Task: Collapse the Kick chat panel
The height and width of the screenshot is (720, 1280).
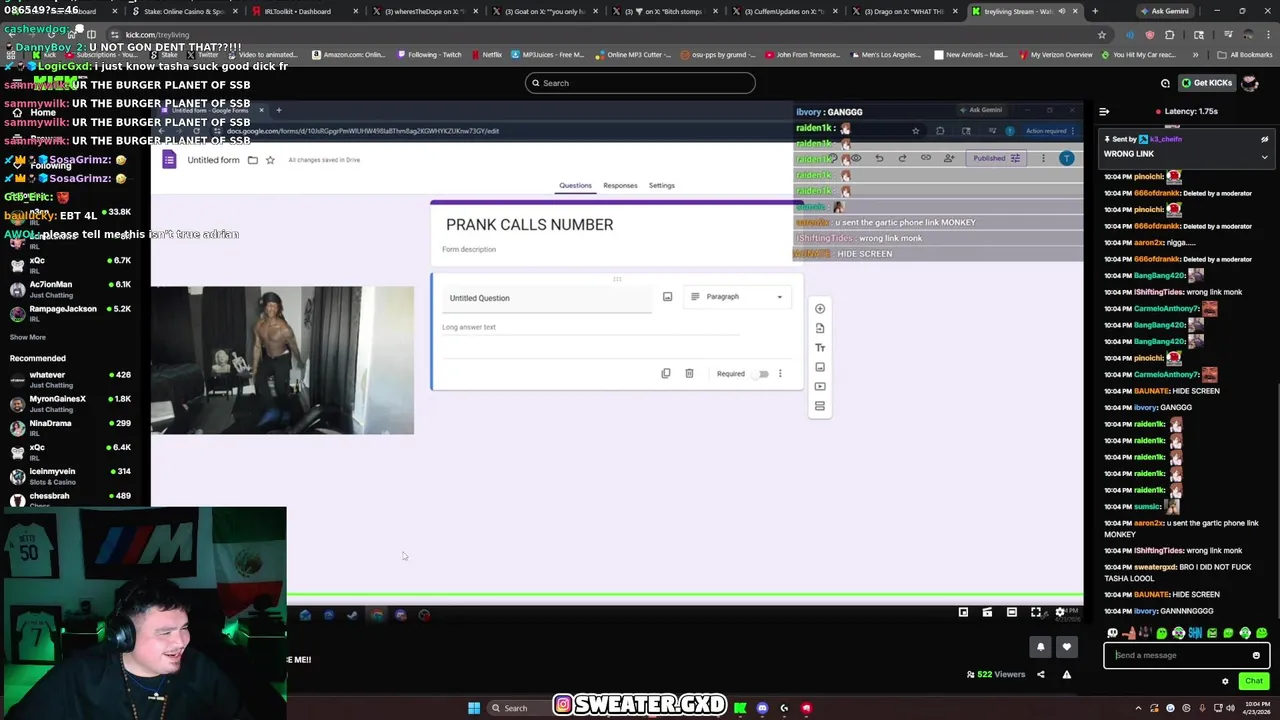Action: click(x=1104, y=112)
